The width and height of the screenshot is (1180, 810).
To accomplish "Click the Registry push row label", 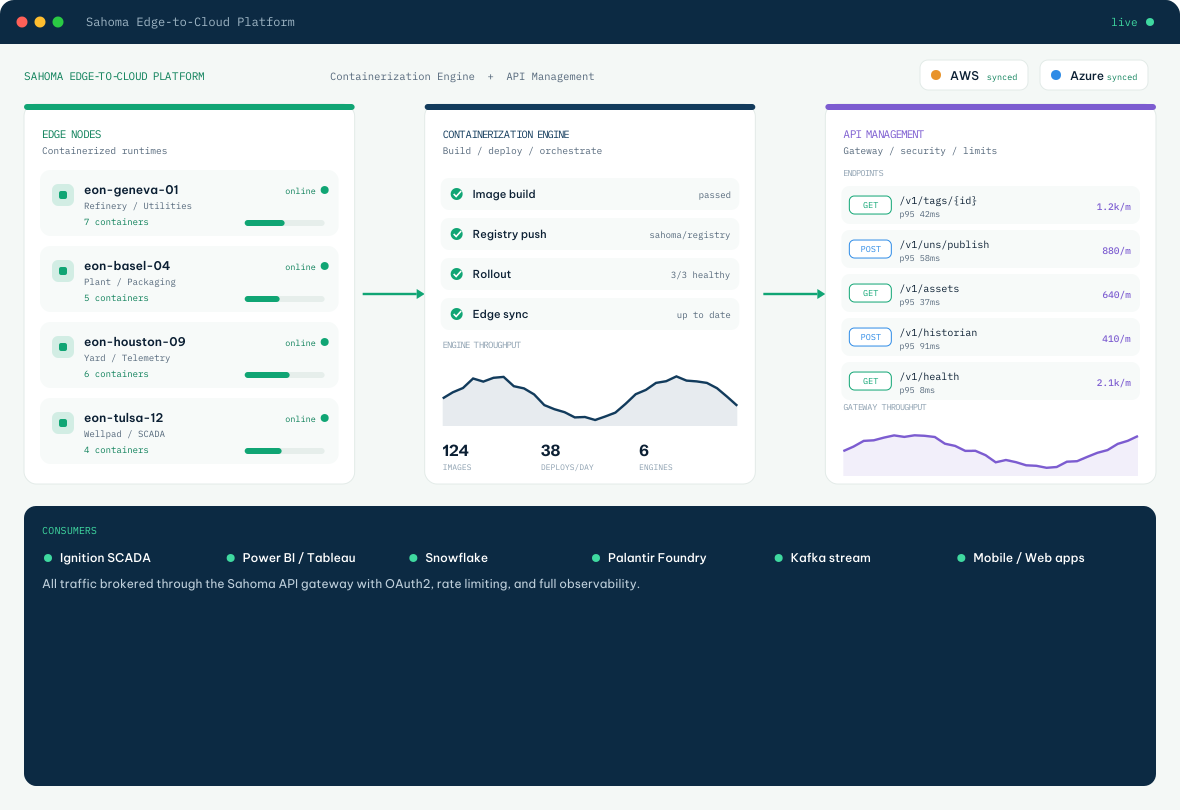I will pos(509,234).
